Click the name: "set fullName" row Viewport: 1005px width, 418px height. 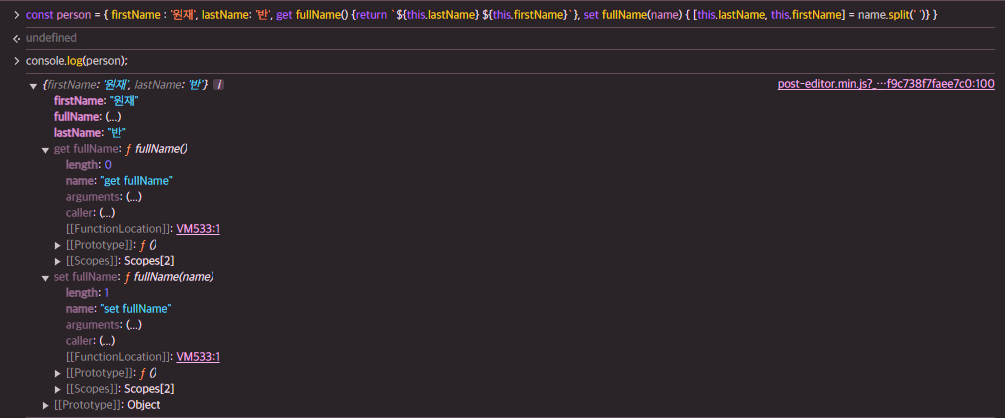click(119, 309)
